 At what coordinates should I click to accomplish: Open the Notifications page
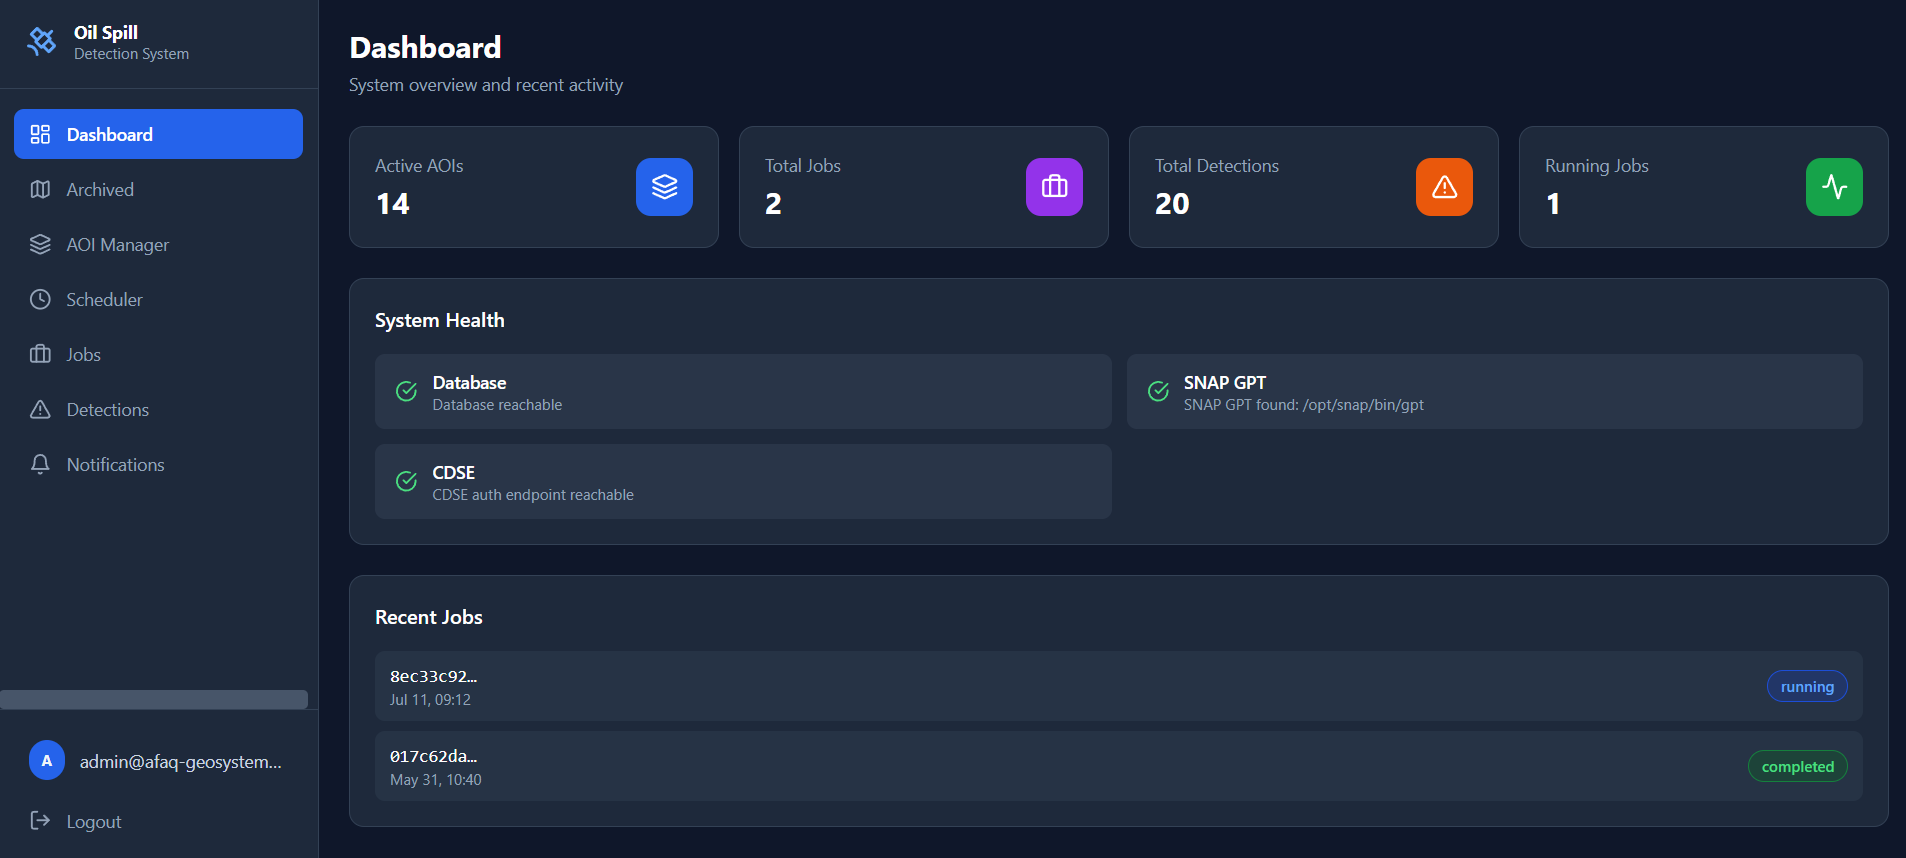point(158,464)
